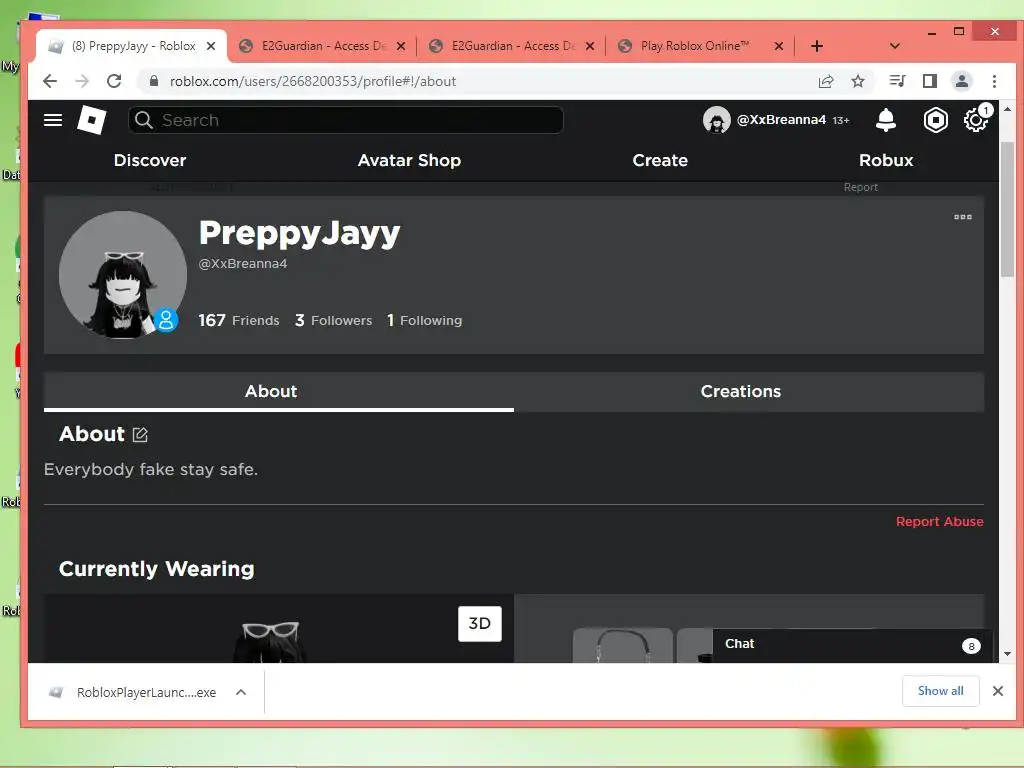Click the browser address bar URL
The height and width of the screenshot is (768, 1024).
313,81
